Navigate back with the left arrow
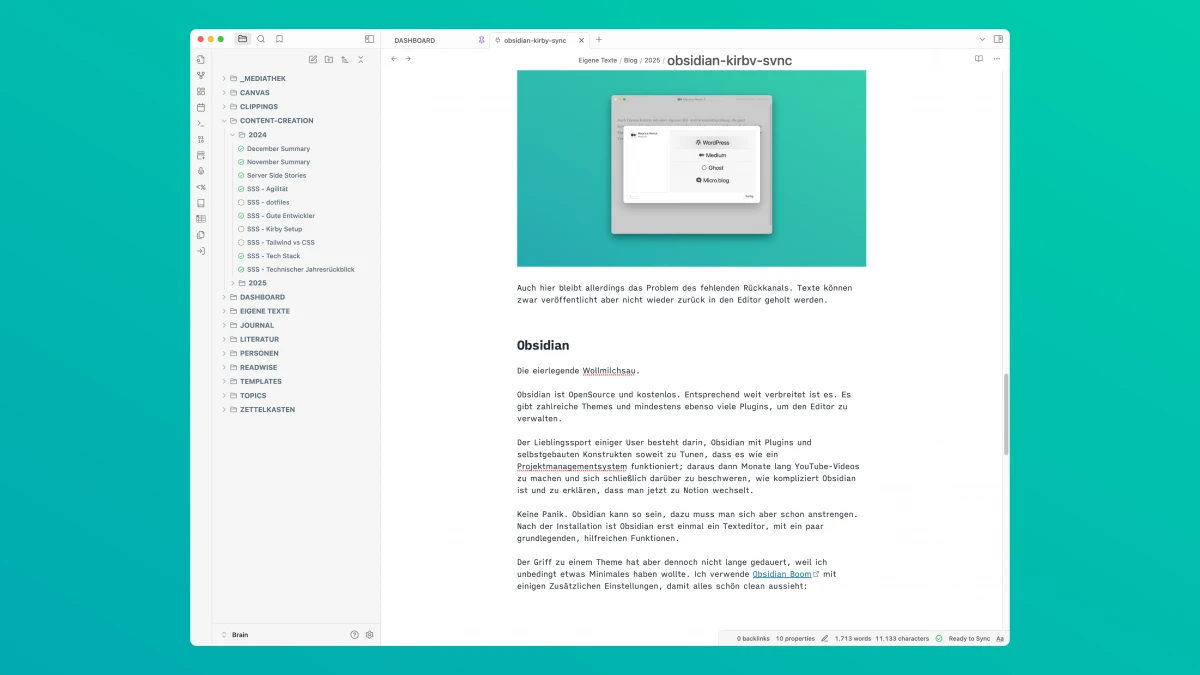The width and height of the screenshot is (1200, 675). tap(394, 59)
